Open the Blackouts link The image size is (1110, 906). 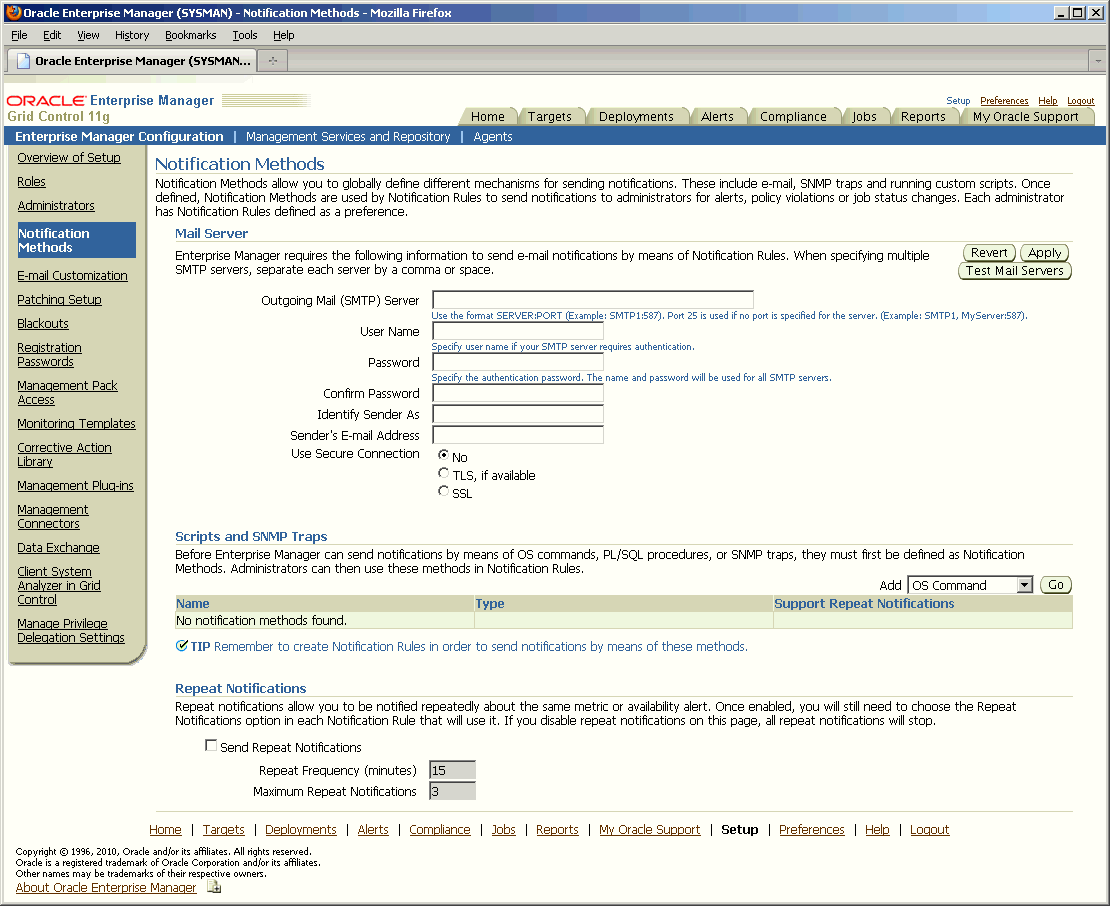(x=42, y=323)
